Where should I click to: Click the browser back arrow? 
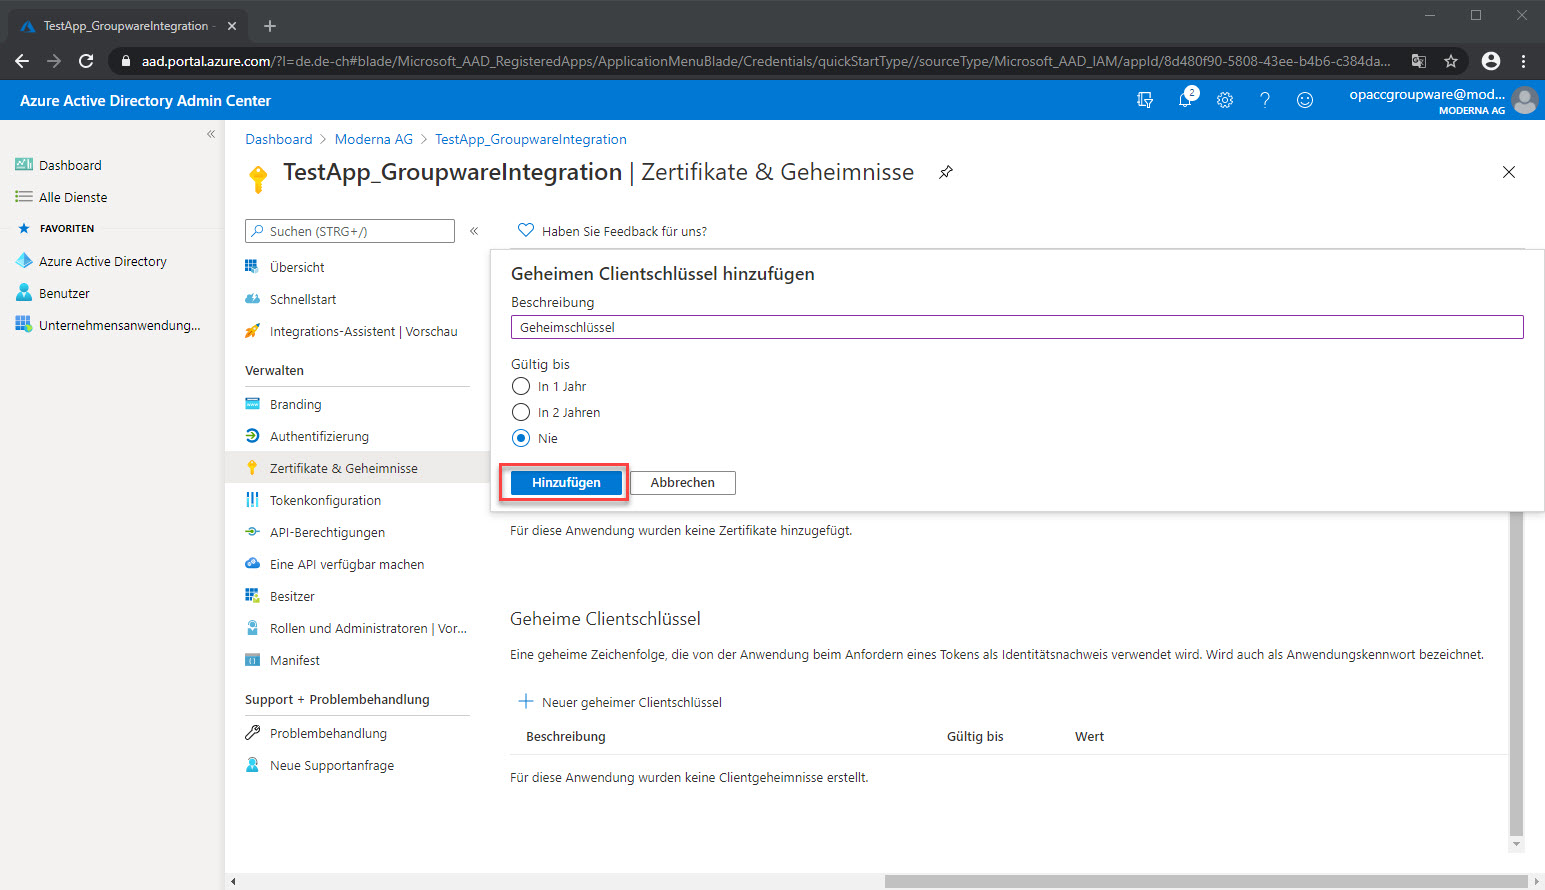22,61
